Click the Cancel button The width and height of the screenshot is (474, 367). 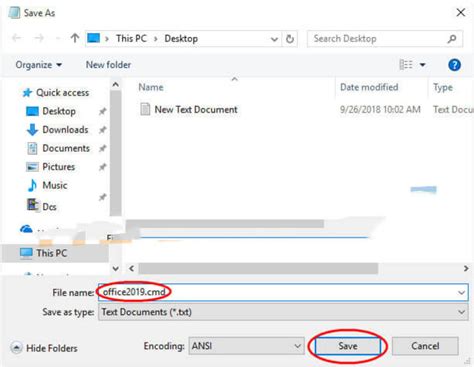pyautogui.click(x=425, y=346)
